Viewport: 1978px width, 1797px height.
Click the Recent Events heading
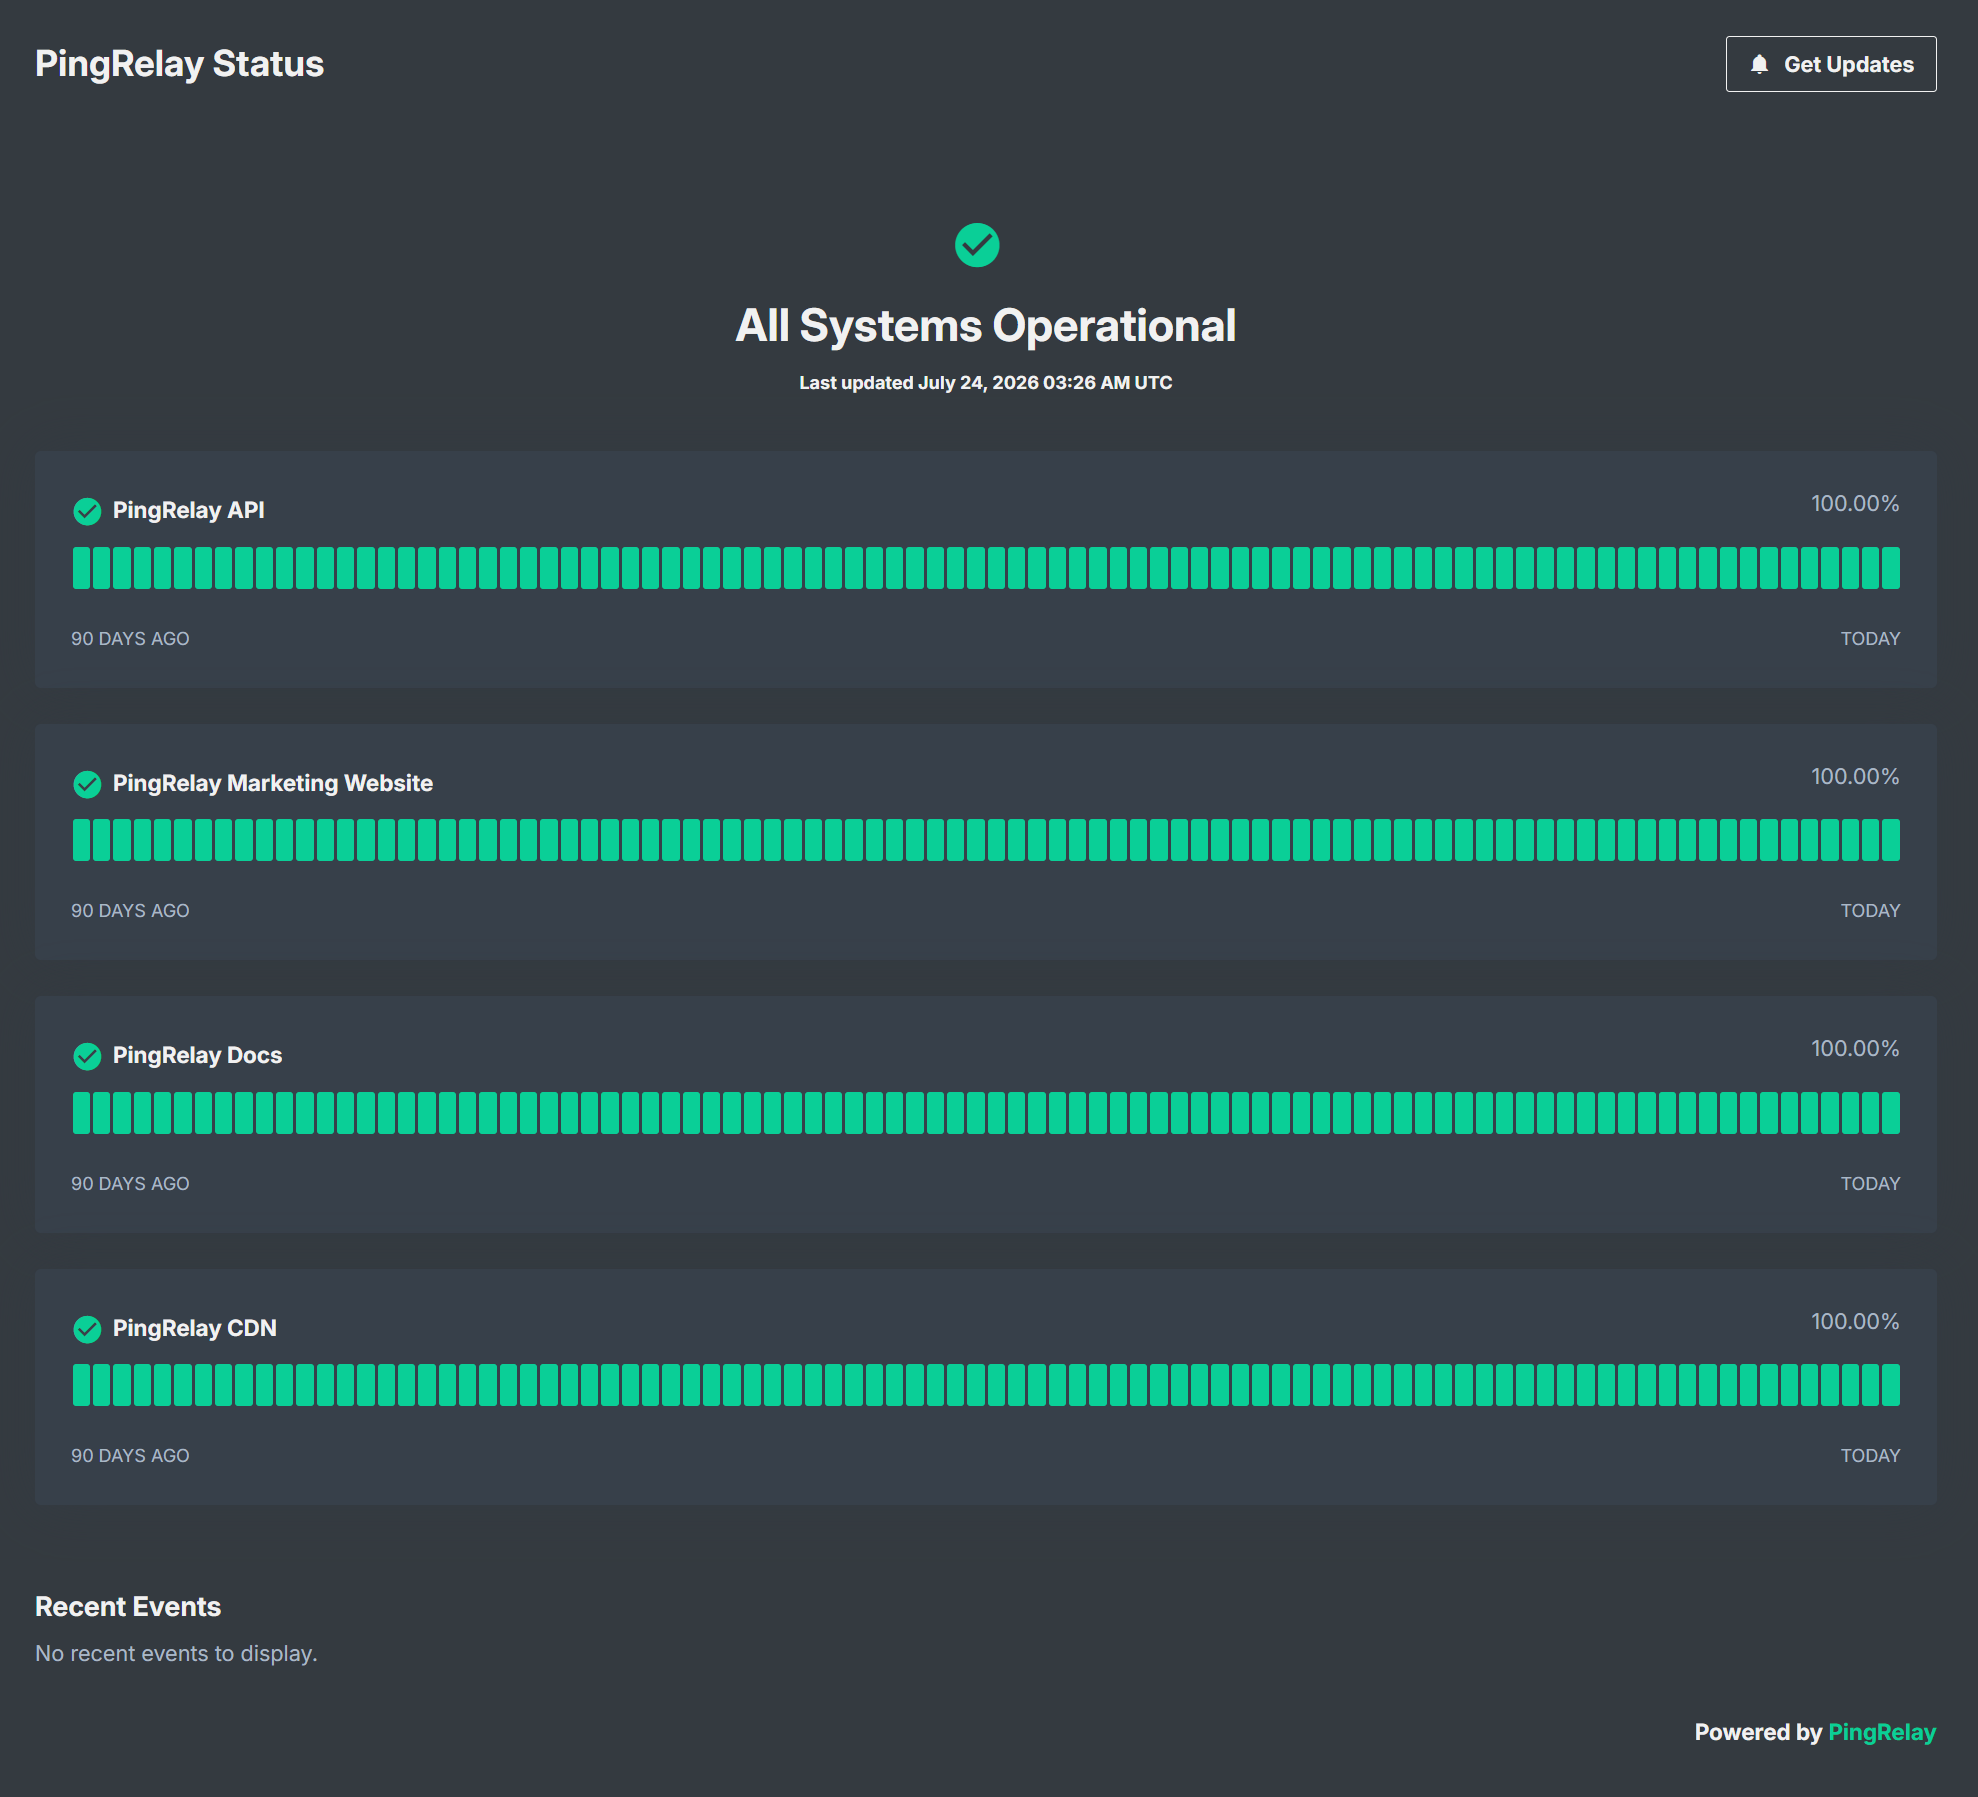tap(128, 1606)
